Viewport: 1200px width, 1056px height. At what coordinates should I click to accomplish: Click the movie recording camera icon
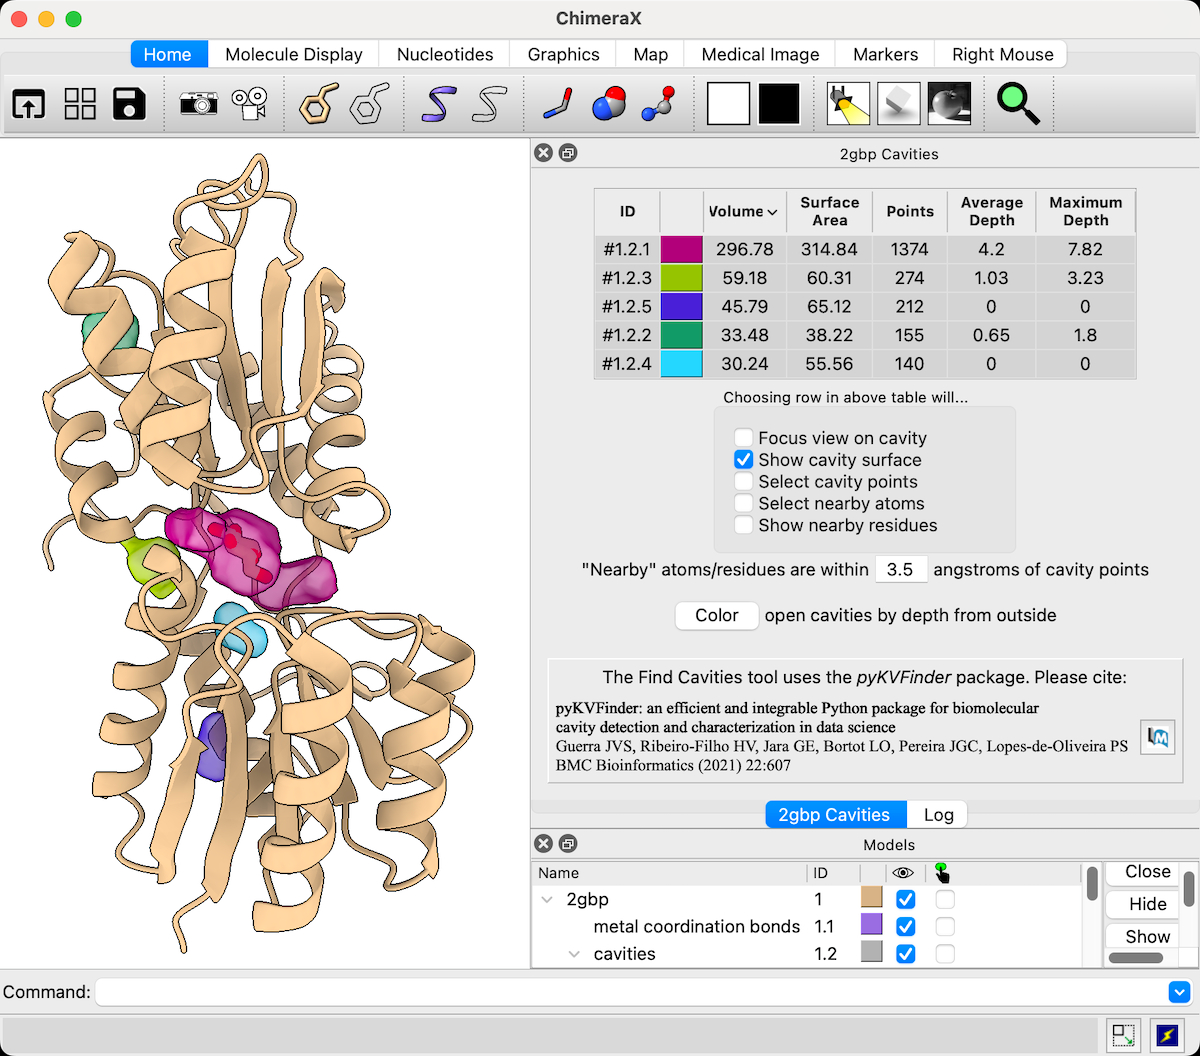click(x=249, y=103)
